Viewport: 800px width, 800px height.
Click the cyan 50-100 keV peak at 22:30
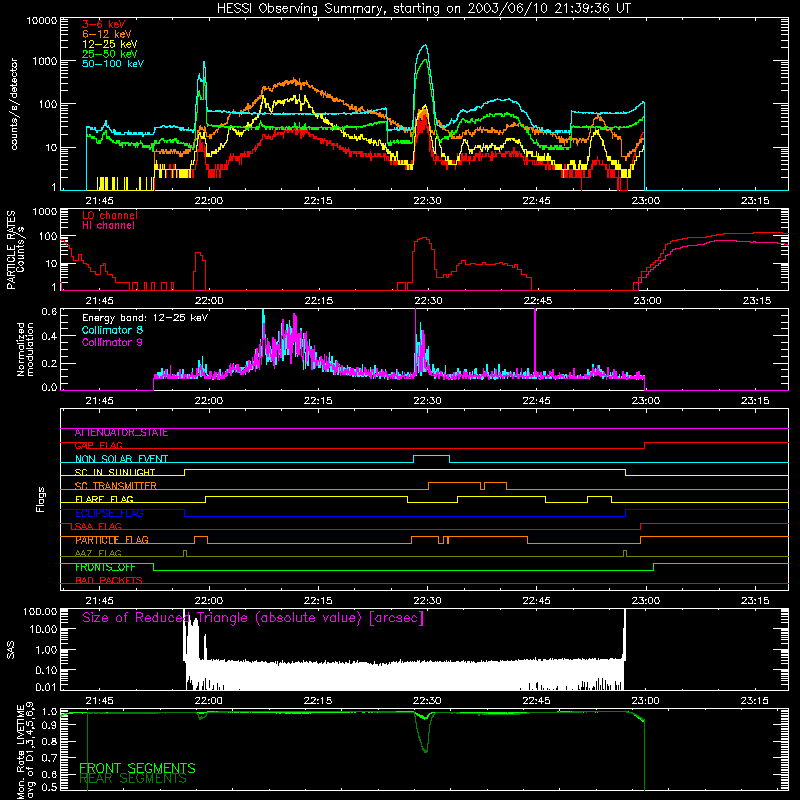pos(425,46)
